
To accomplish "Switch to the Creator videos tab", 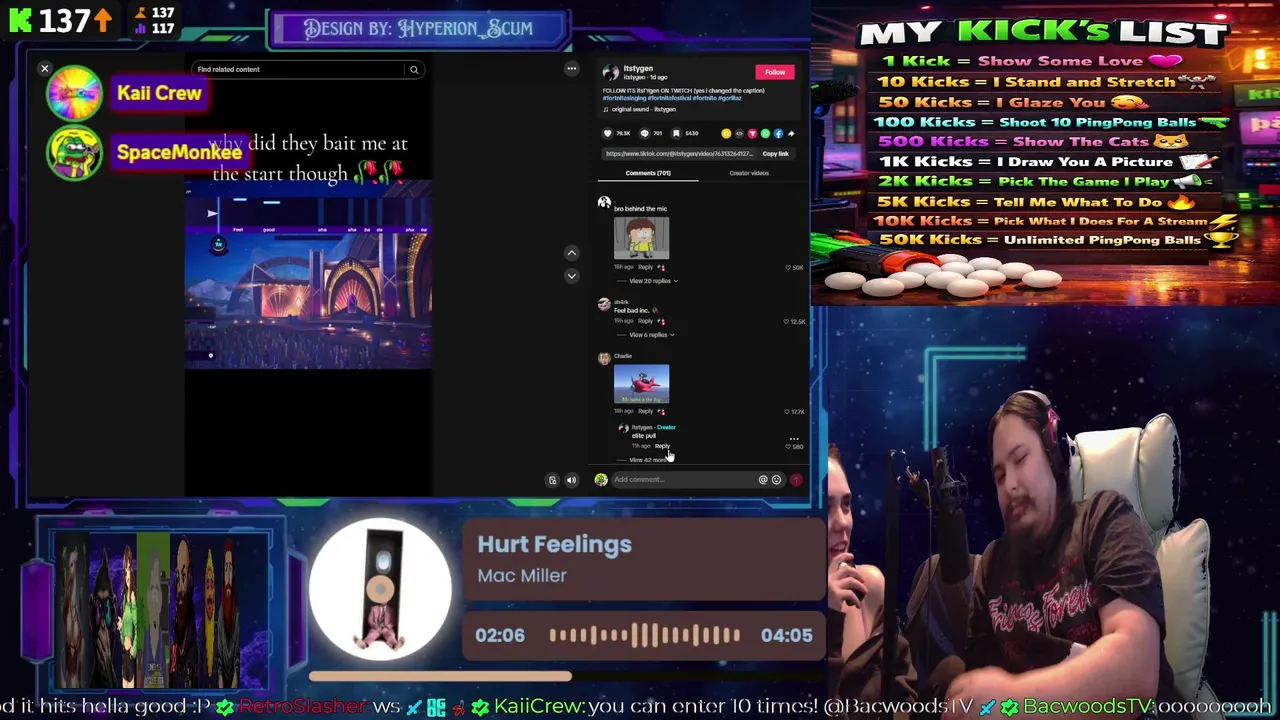I will (749, 173).
